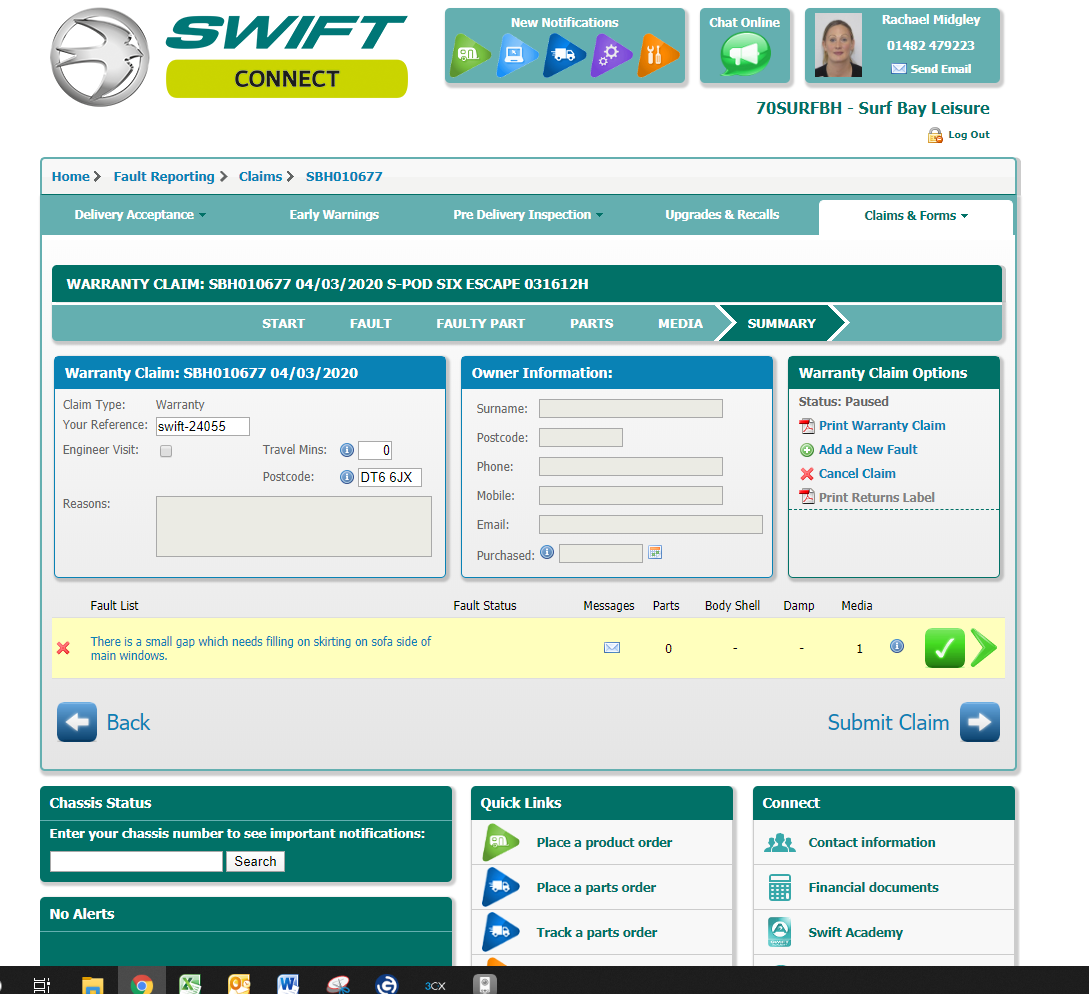Click owner Mobile field
This screenshot has height=994, width=1089.
click(x=631, y=495)
